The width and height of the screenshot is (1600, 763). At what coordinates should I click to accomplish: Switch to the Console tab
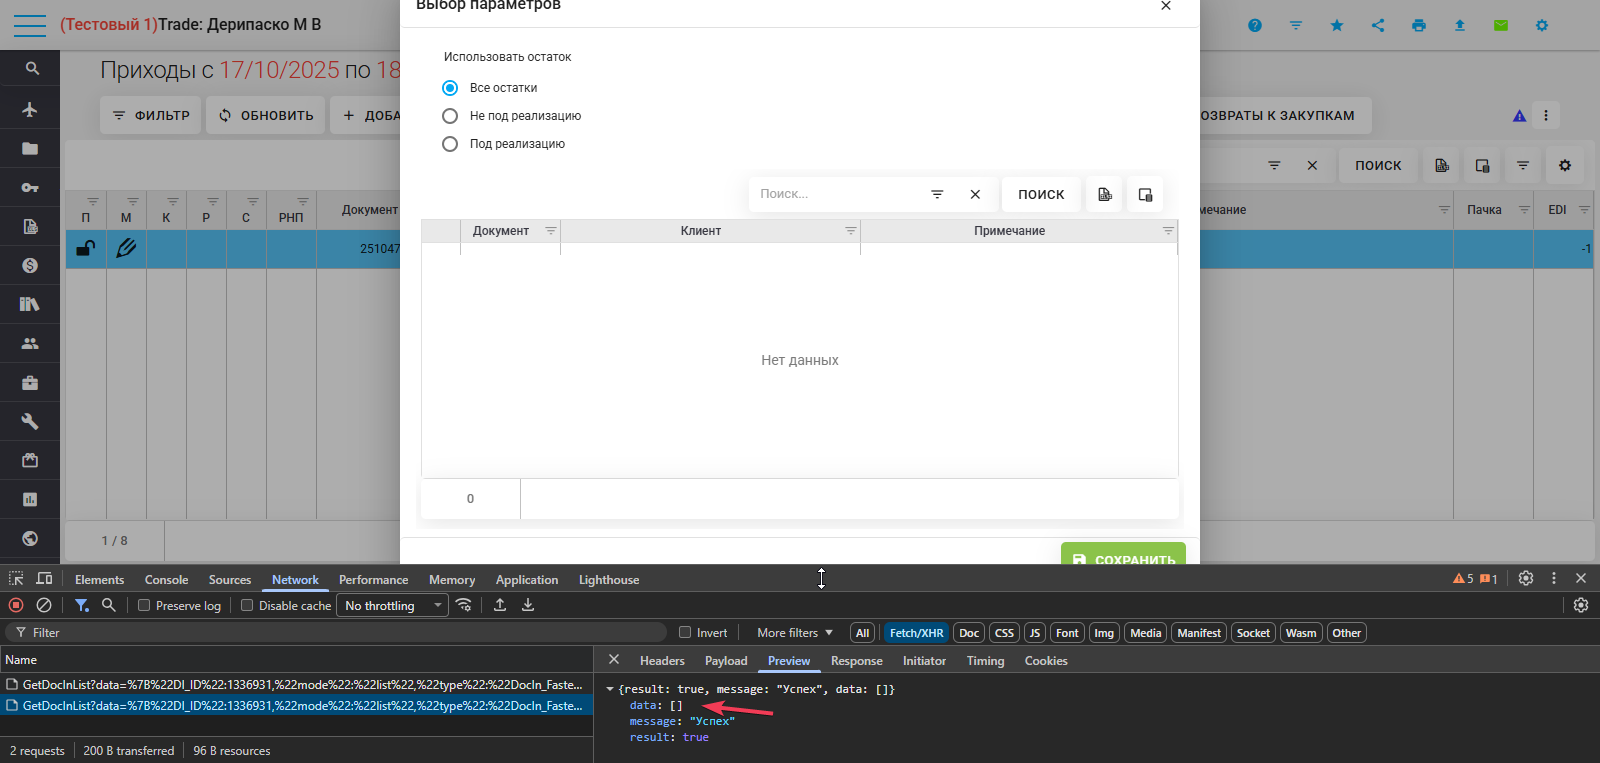[166, 579]
